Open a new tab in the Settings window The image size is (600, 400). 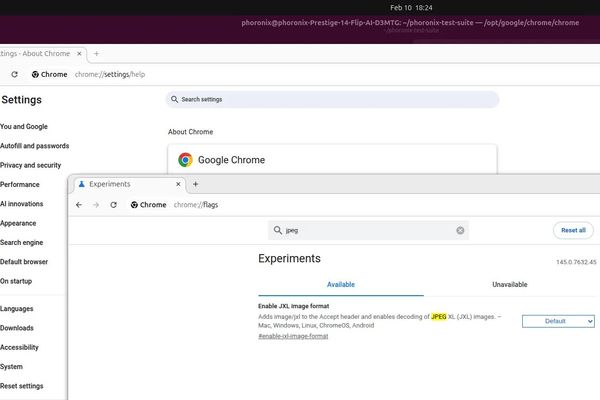click(96, 54)
